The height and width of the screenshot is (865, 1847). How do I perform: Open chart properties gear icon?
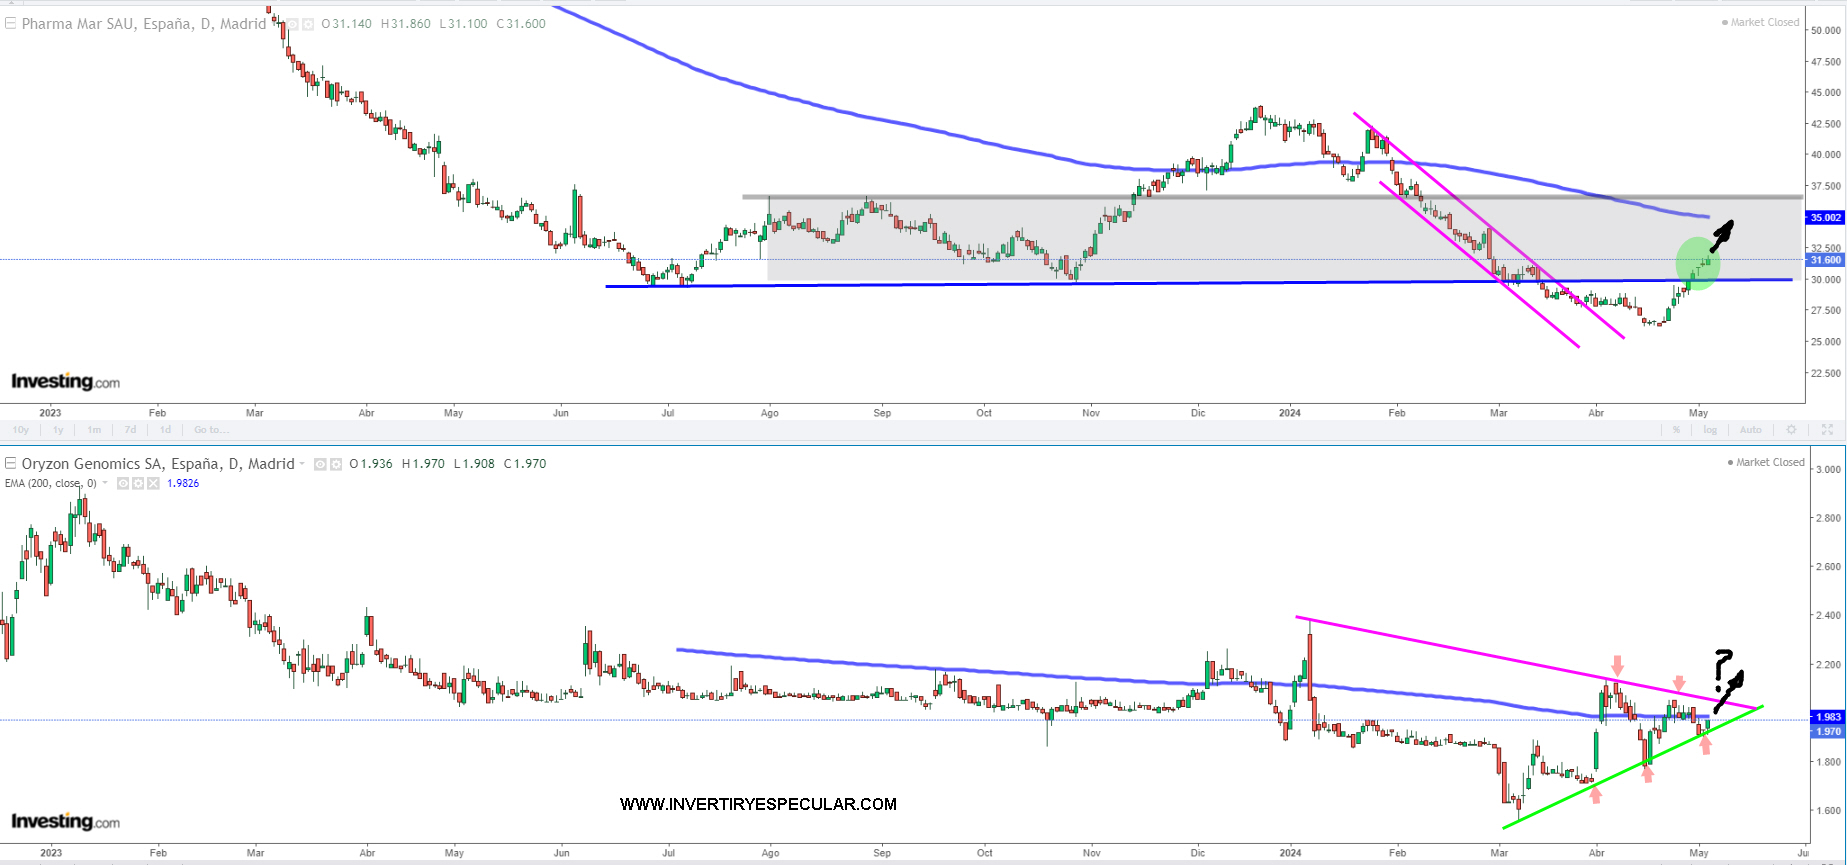[x=1791, y=430]
